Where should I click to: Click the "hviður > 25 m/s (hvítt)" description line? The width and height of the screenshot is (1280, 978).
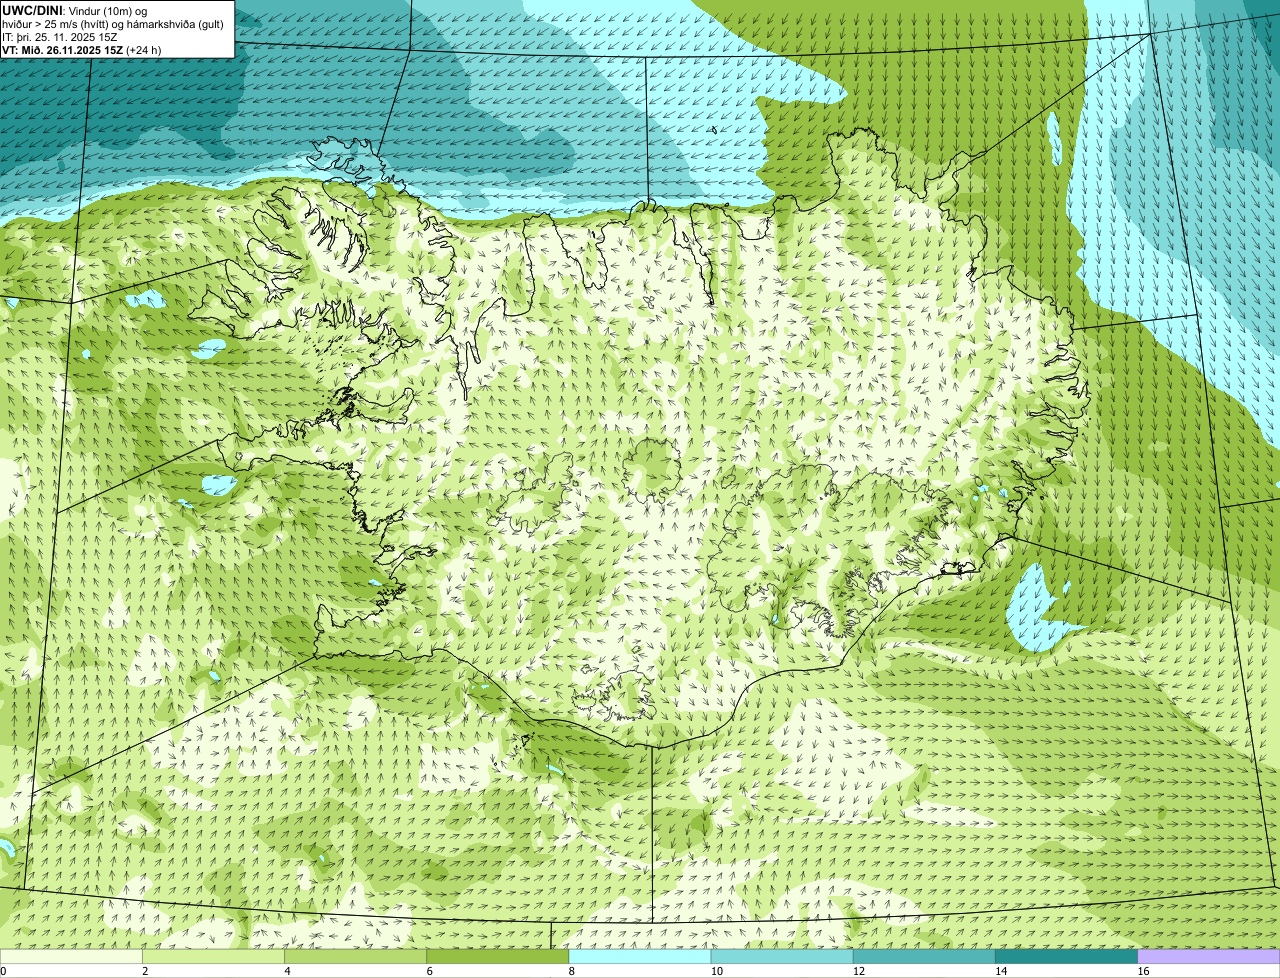coord(113,24)
